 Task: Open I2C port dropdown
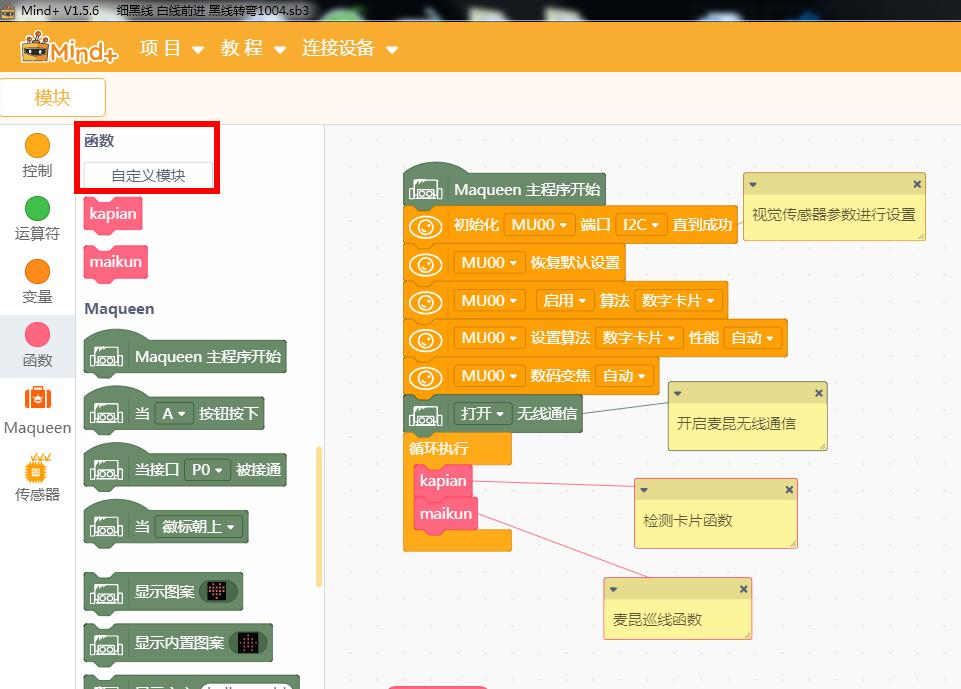tap(640, 225)
